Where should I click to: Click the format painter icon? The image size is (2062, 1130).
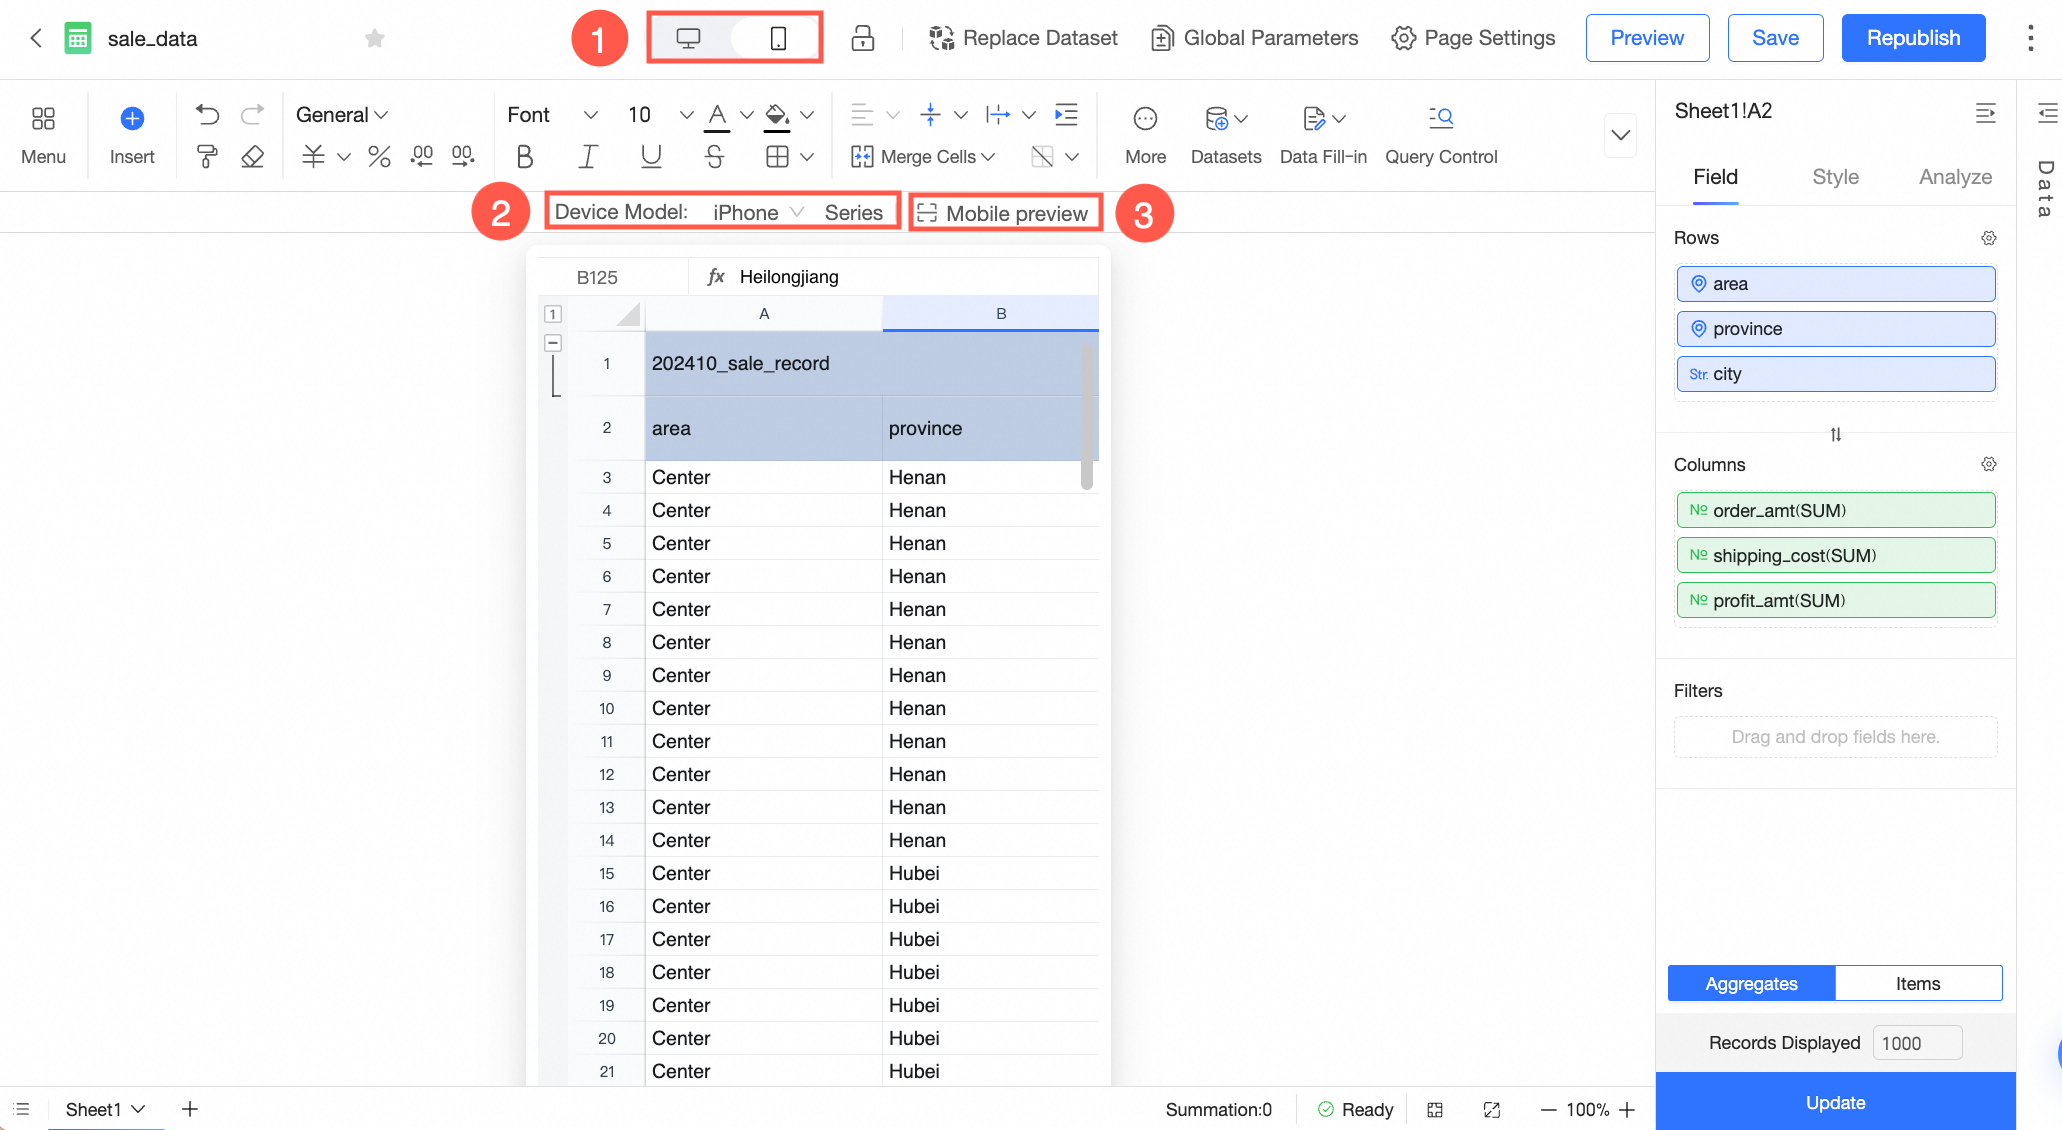coord(207,157)
